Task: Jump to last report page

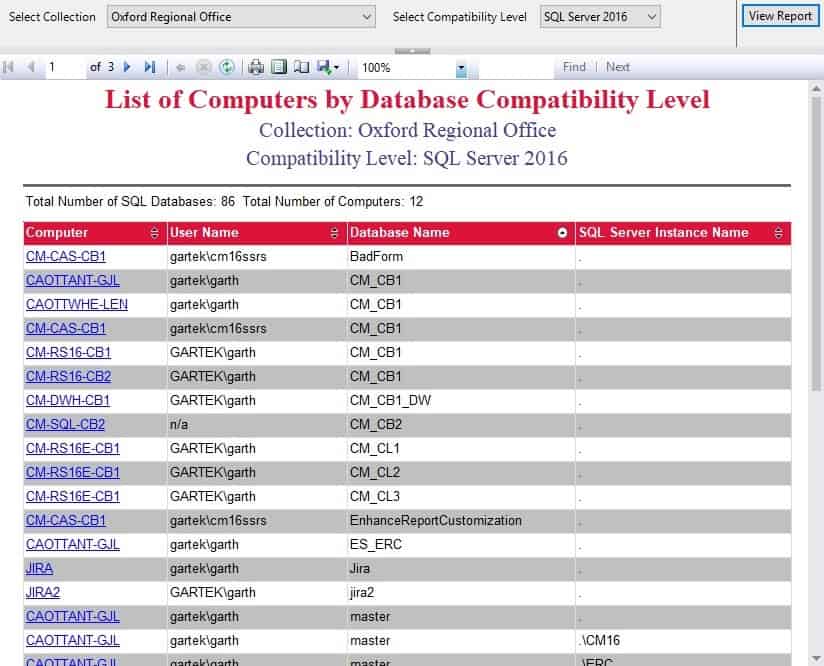Action: click(150, 67)
